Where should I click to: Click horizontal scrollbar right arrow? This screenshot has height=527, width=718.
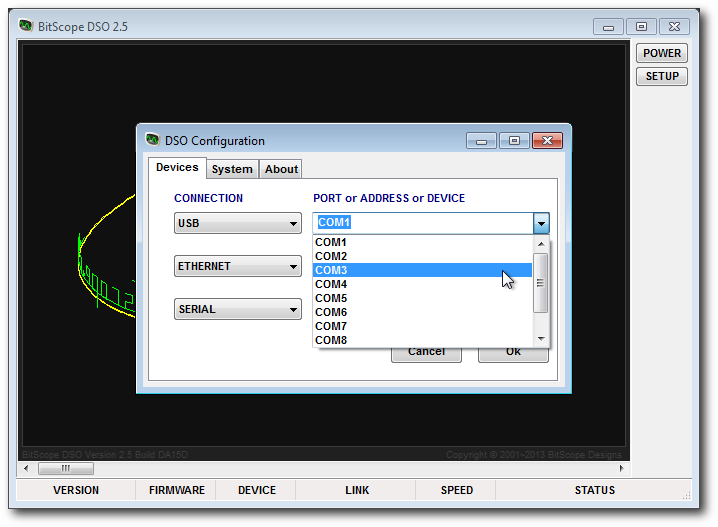coord(621,468)
